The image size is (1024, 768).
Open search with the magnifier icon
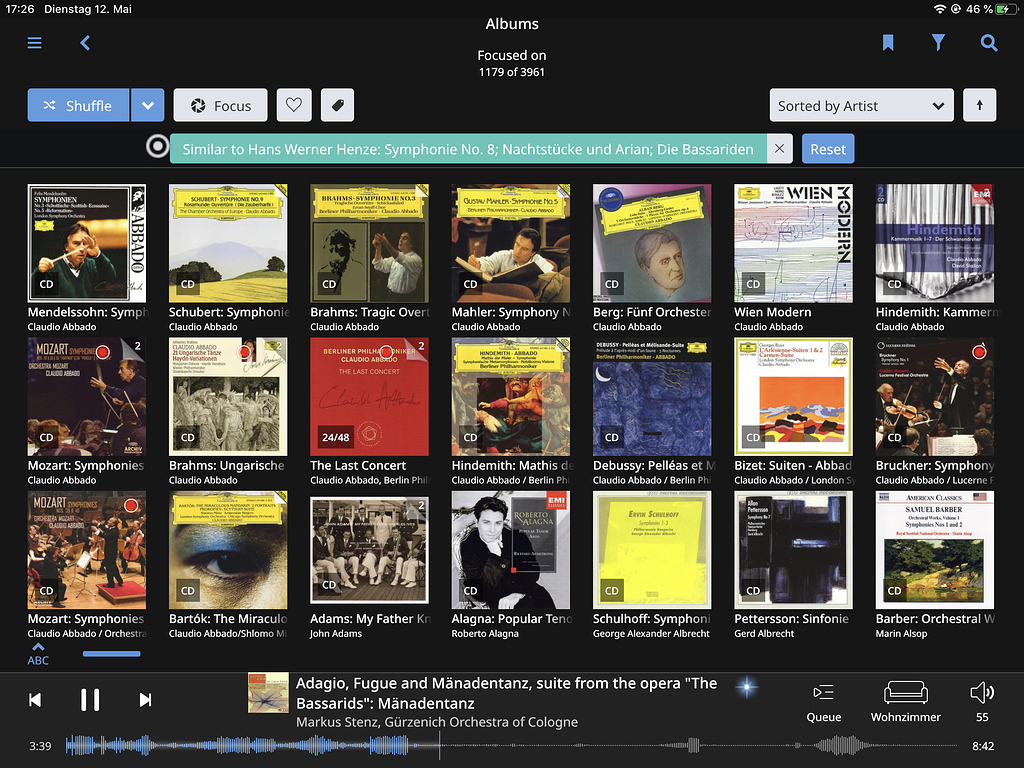click(989, 43)
